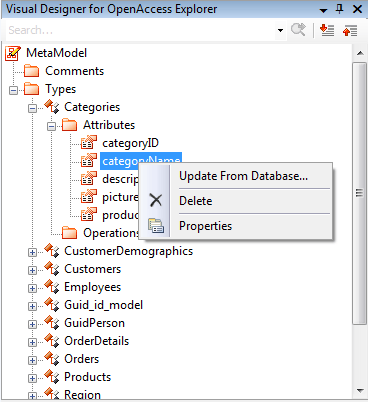Click the scroll down arrow of scrollbar

coord(360,390)
